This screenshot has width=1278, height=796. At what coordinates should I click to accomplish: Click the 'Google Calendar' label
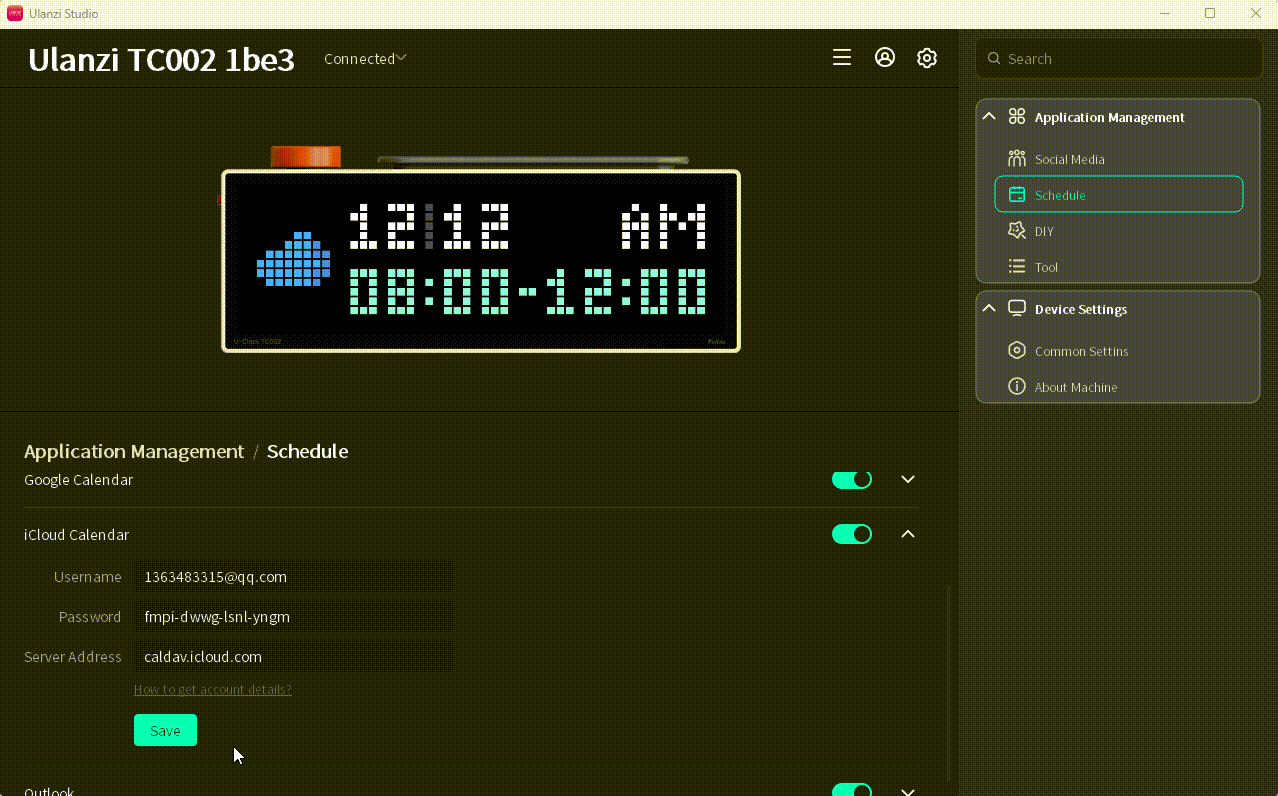coord(79,480)
